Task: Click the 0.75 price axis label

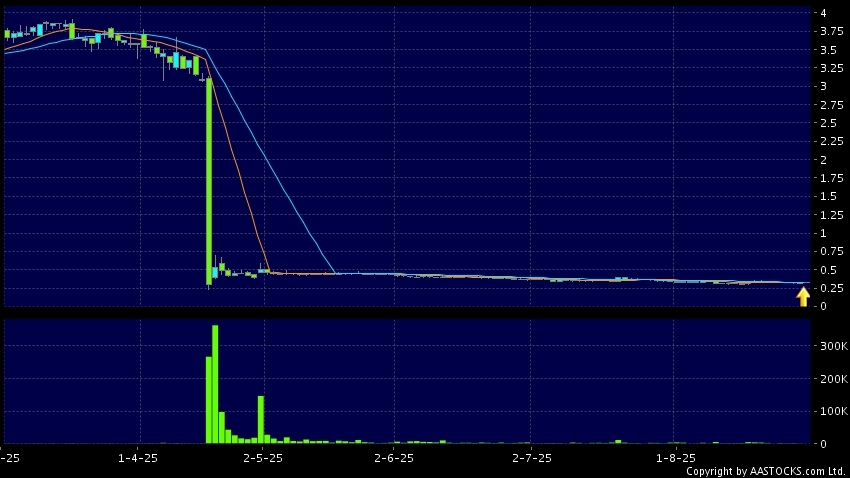Action: tap(832, 251)
